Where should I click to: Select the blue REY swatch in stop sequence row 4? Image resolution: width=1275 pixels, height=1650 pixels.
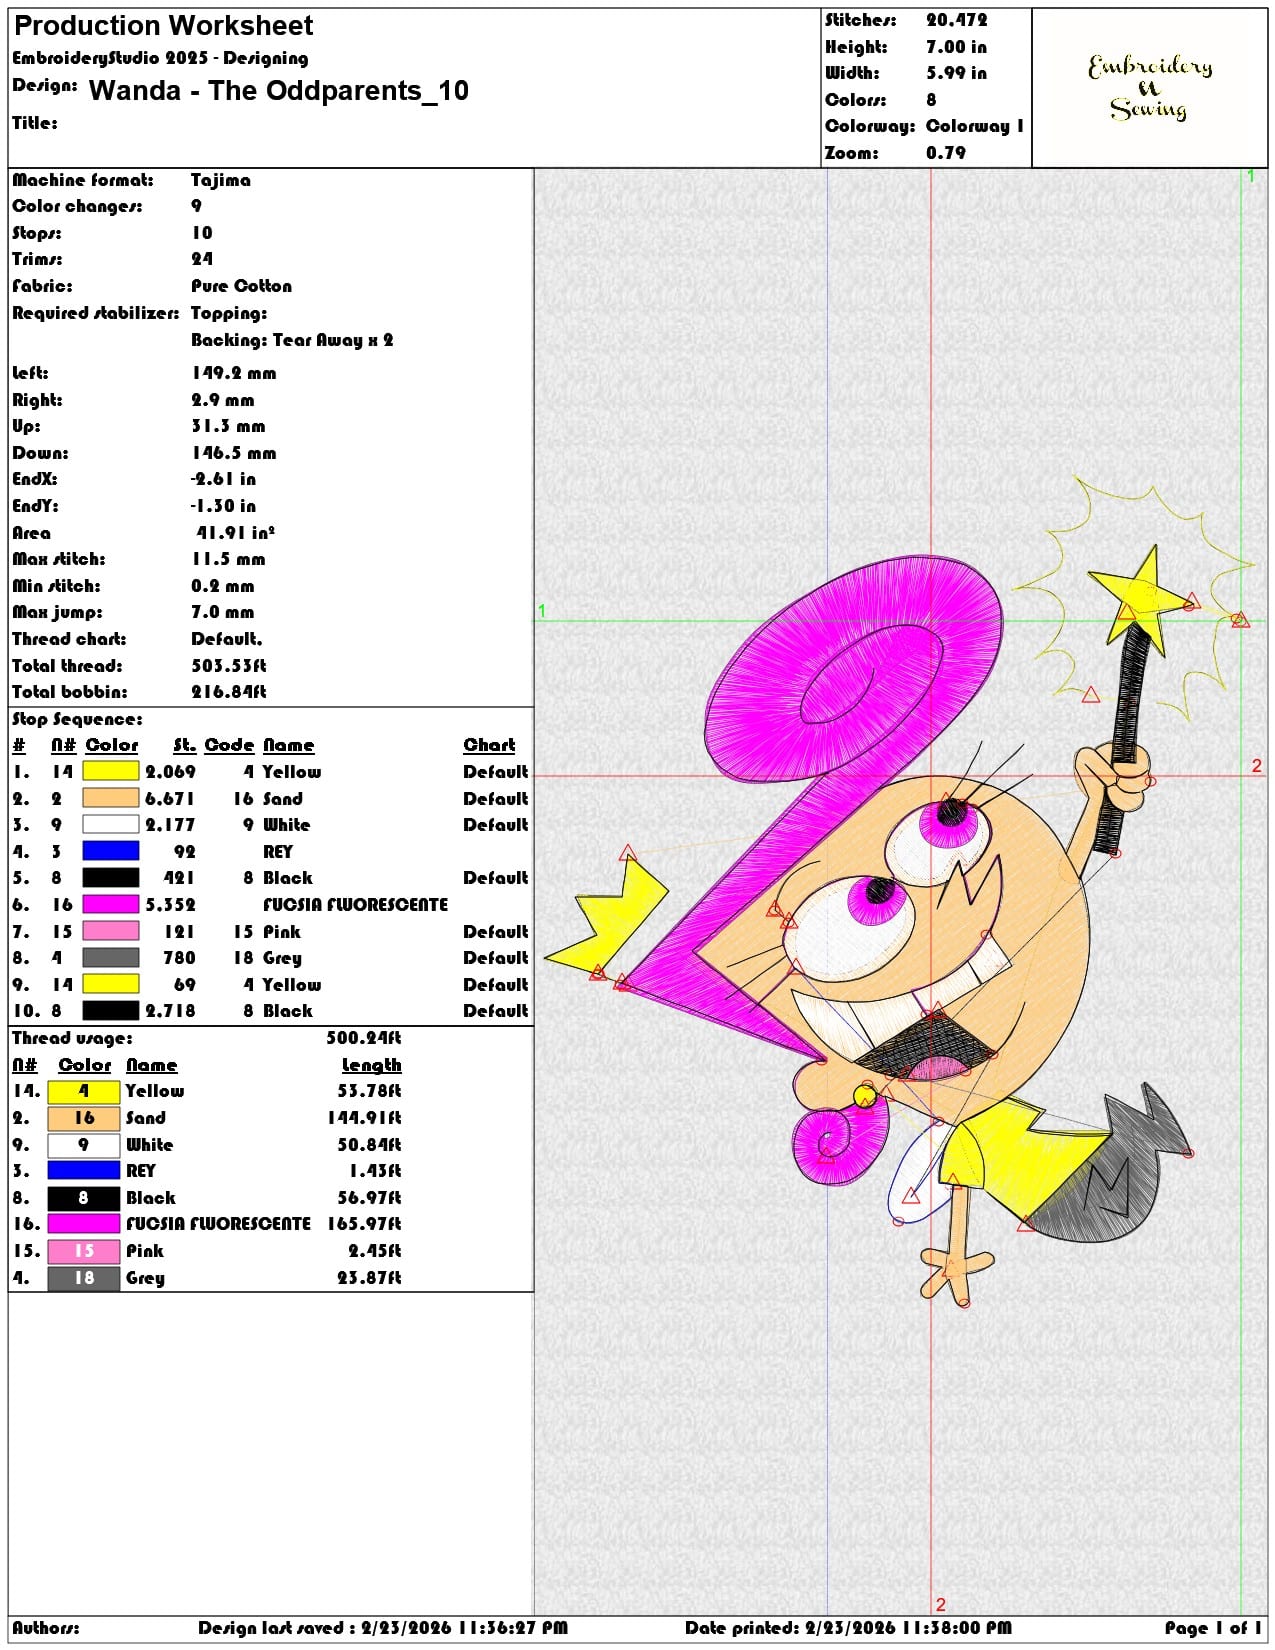click(110, 851)
